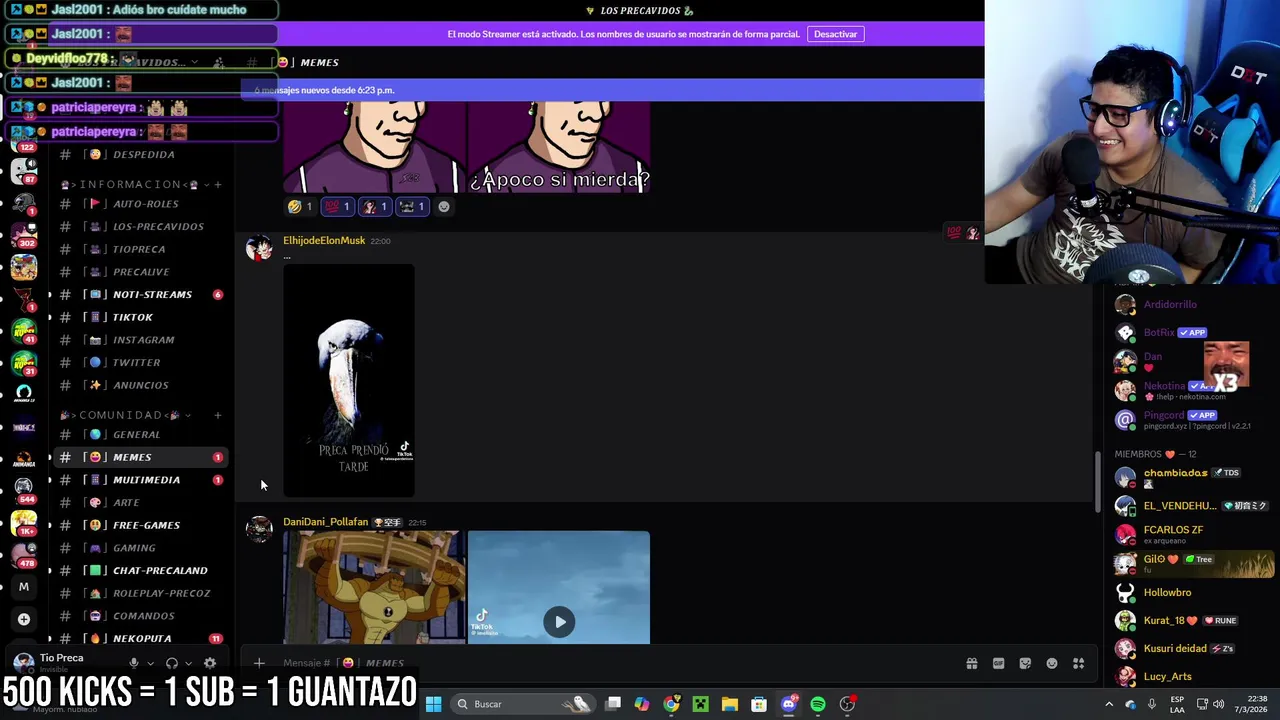Click the taskbar Buscar search box

(x=524, y=704)
